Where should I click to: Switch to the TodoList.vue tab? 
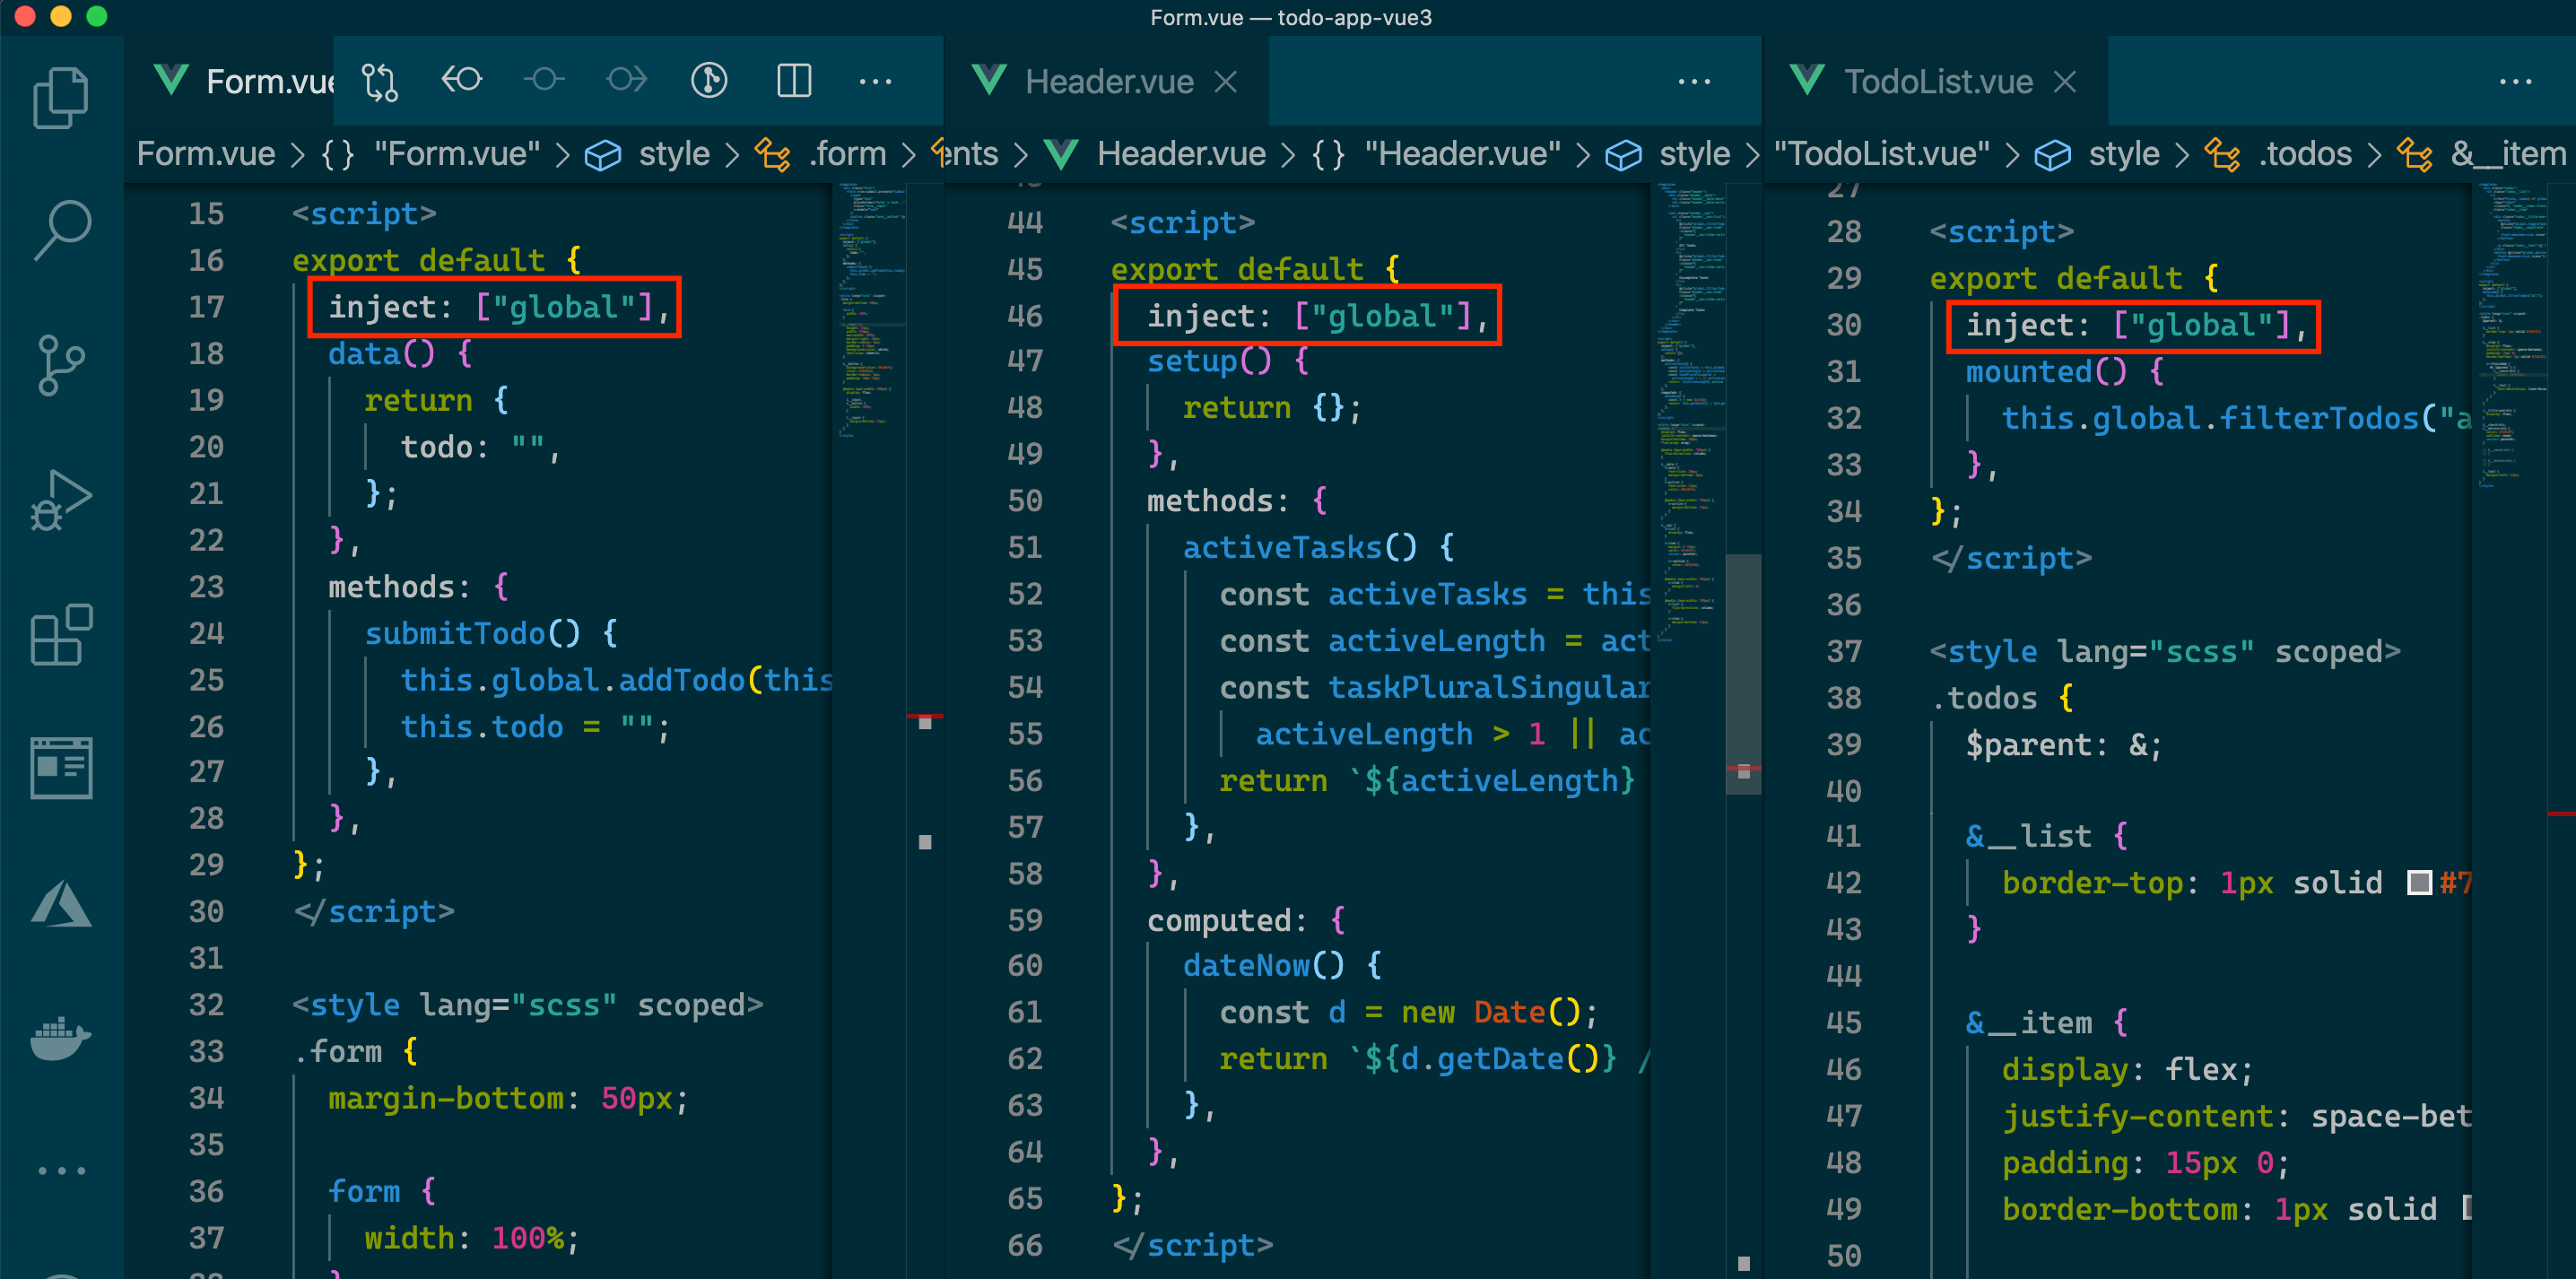pos(1937,81)
